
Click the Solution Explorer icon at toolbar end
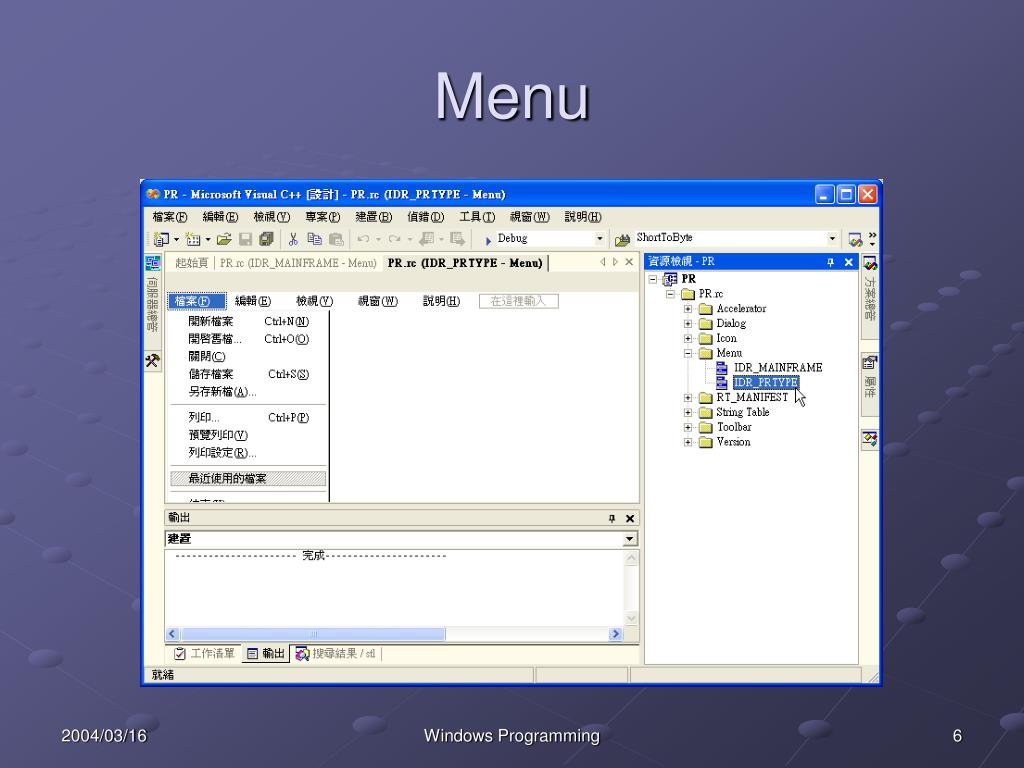click(855, 240)
